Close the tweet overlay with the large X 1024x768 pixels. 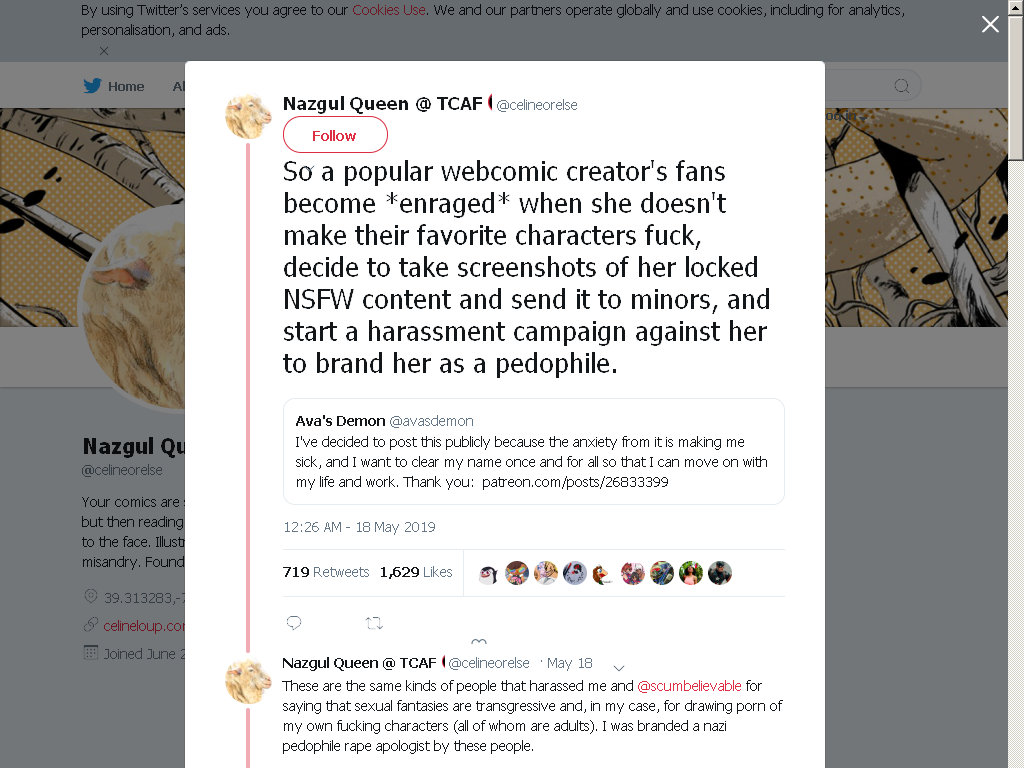pos(990,24)
